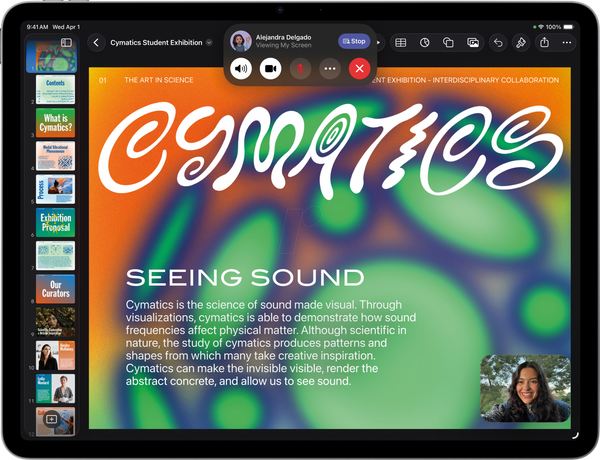End the FaceTime call
600x460 pixels.
click(359, 69)
